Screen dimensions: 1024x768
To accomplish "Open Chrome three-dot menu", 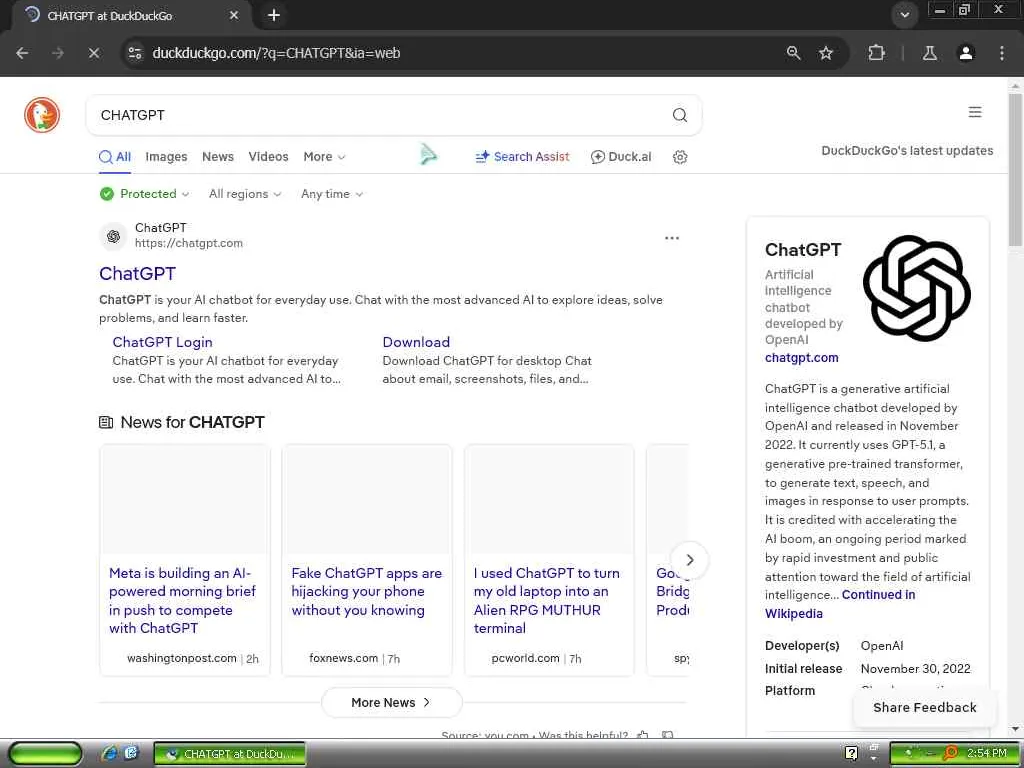I will [x=1002, y=53].
